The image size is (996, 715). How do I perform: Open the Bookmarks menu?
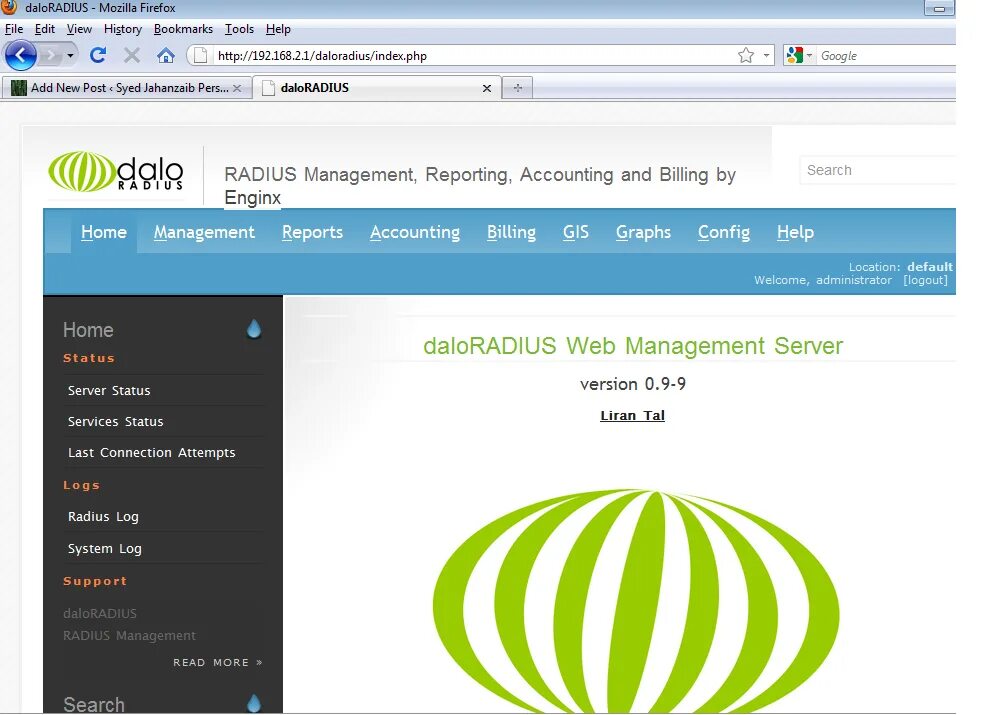point(183,29)
